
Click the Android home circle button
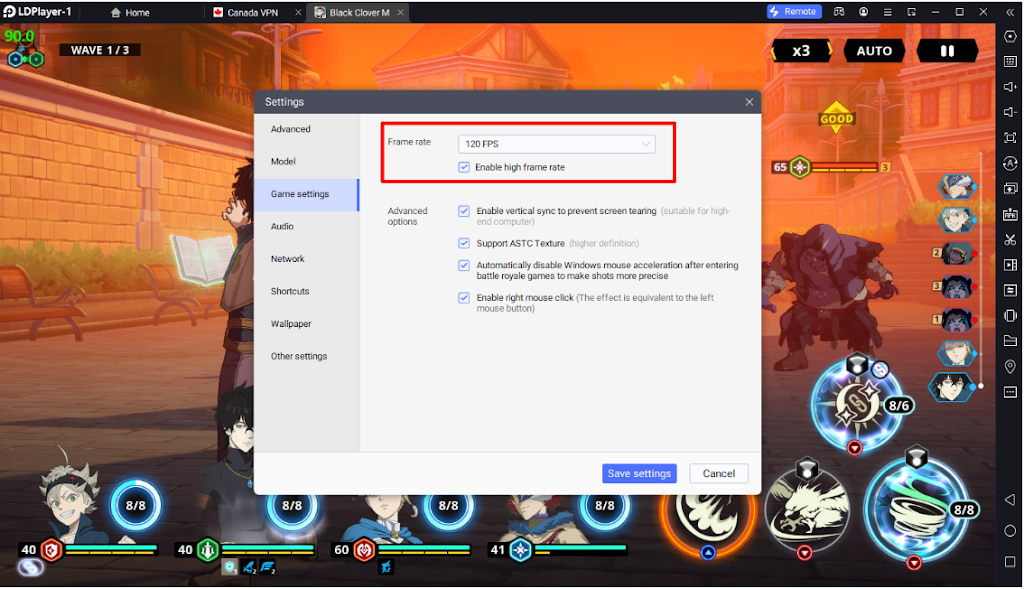coord(1010,531)
